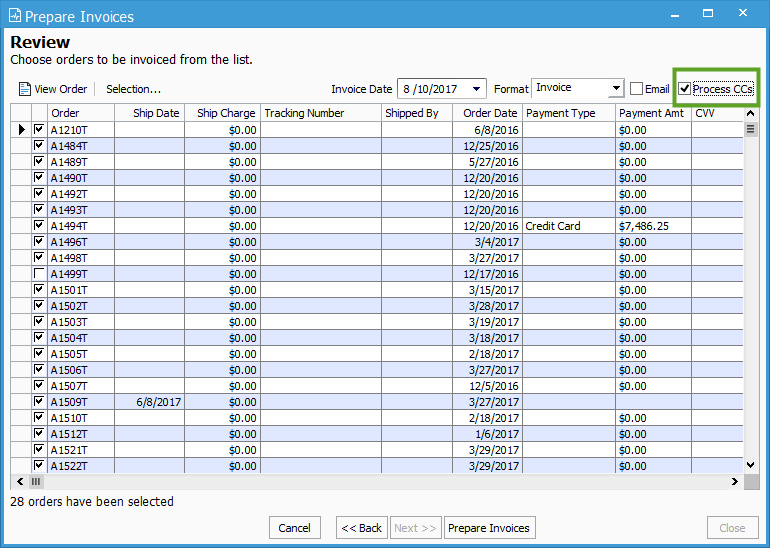The width and height of the screenshot is (770, 548).
Task: Click the greyed-out Close button
Action: point(732,528)
